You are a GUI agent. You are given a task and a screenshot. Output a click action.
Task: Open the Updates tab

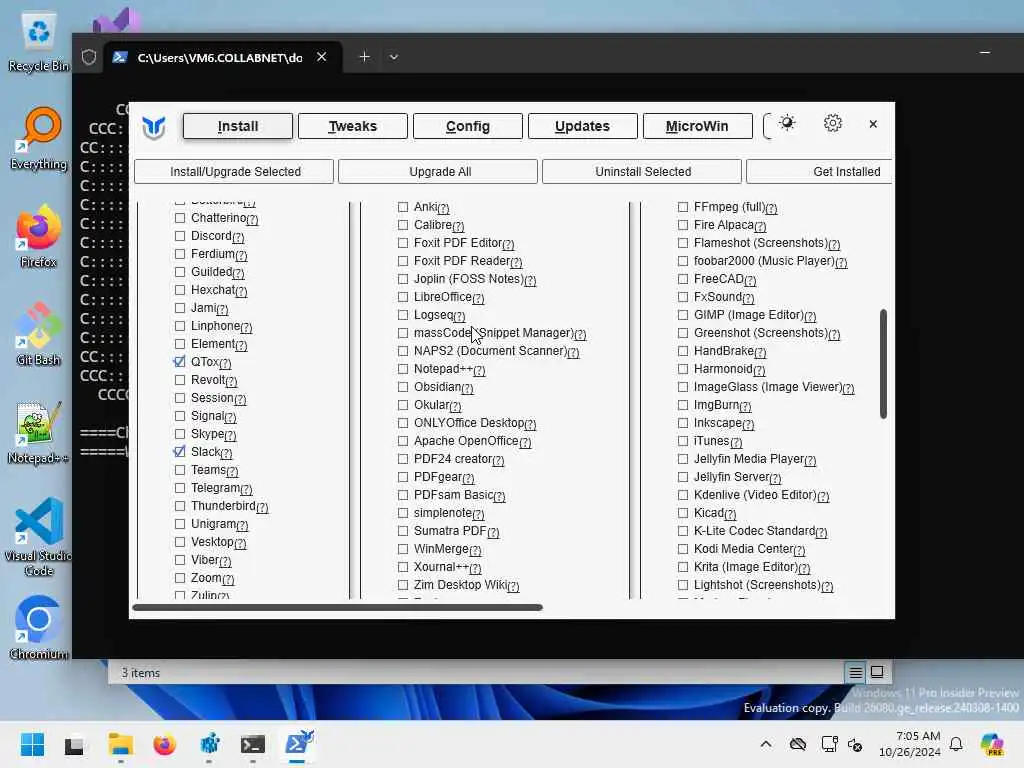(583, 126)
